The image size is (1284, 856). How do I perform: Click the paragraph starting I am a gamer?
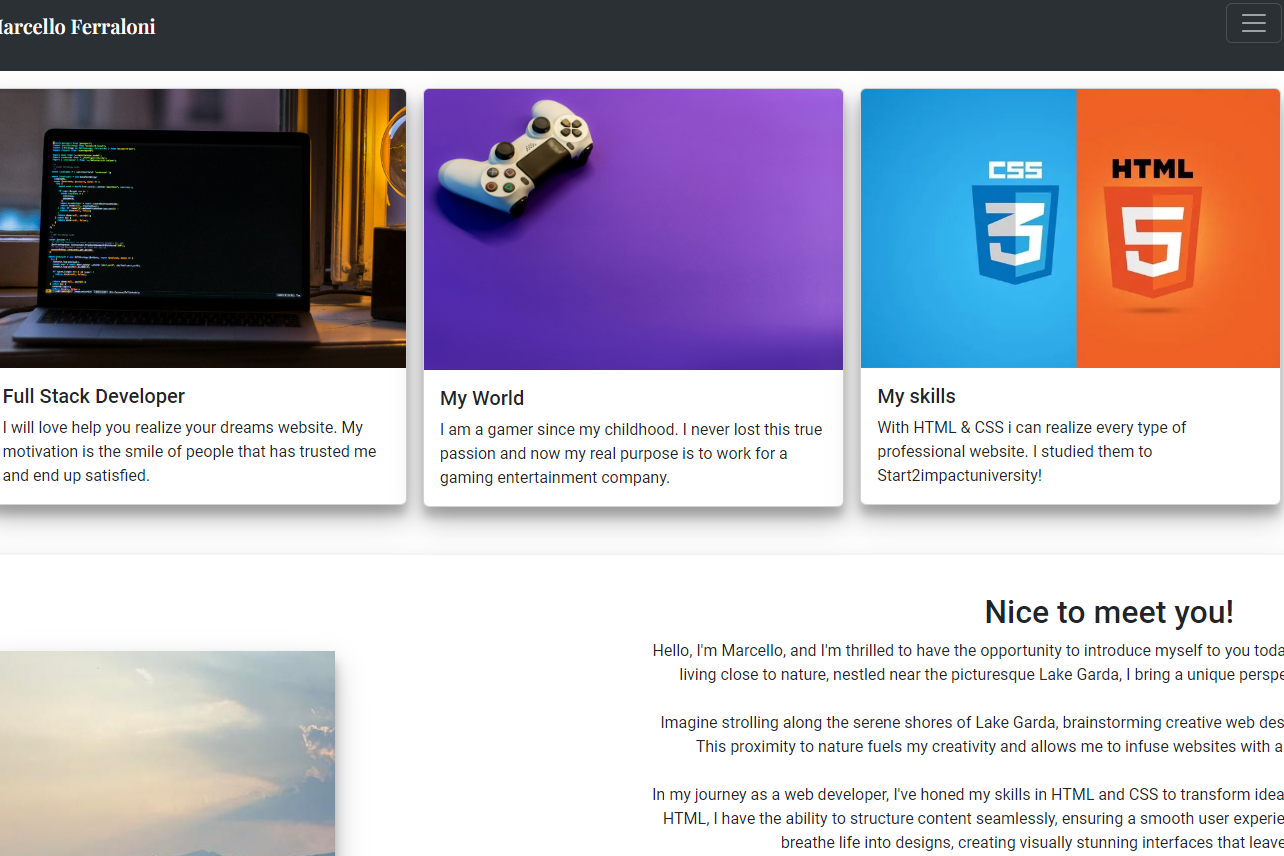pos(631,453)
